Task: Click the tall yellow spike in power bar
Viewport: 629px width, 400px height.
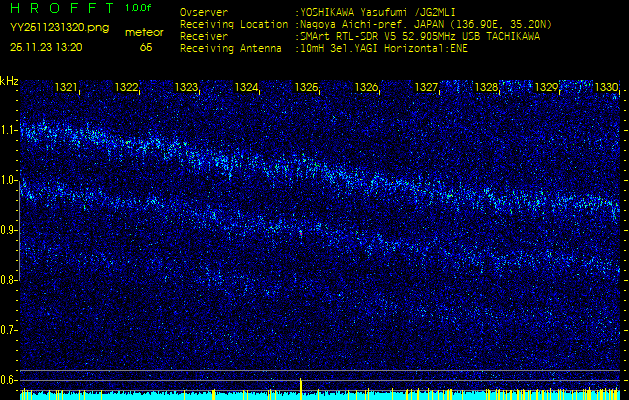Action: point(301,387)
